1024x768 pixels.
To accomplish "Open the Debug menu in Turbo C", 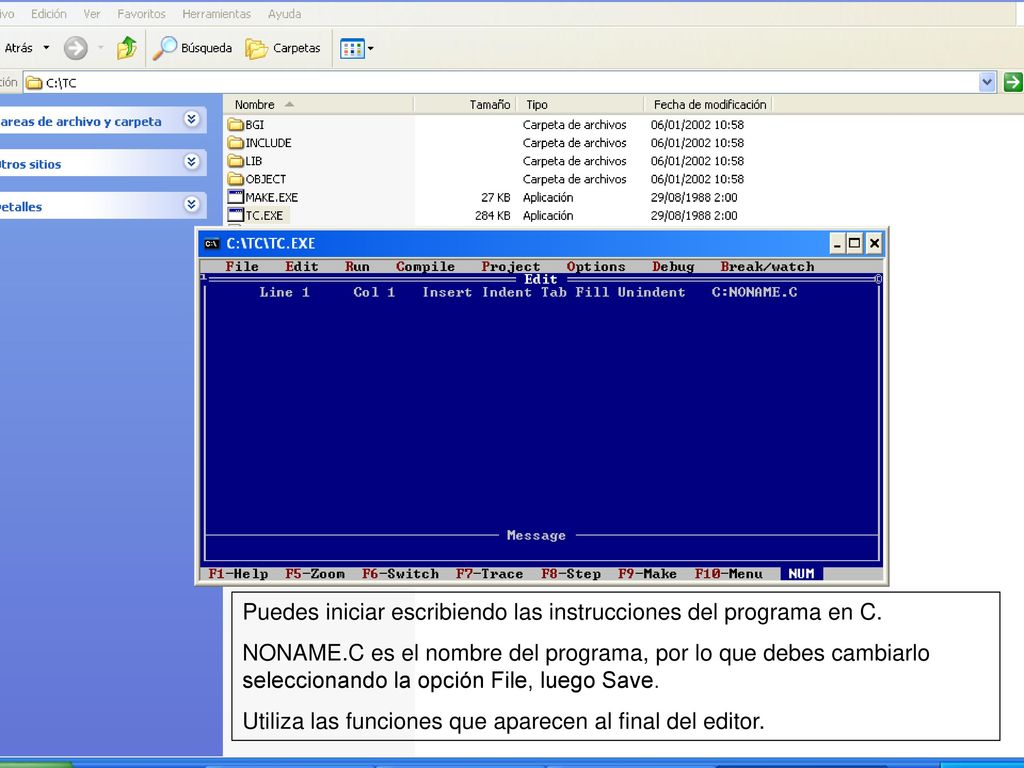I will point(673,266).
